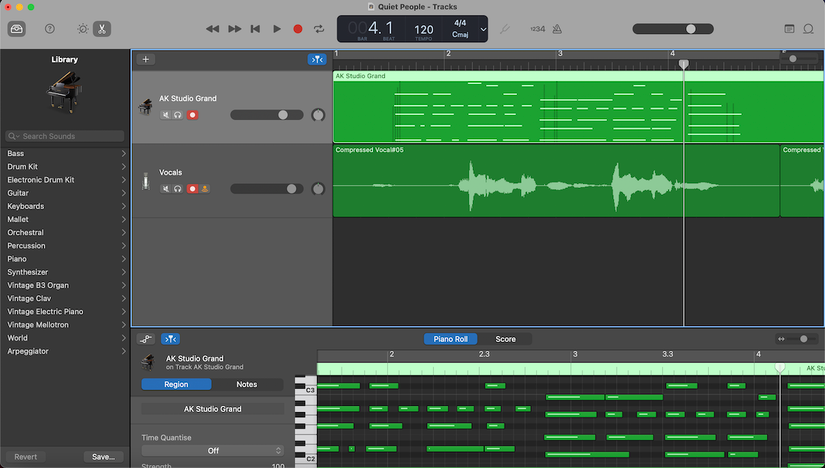Viewport: 825px width, 468px height.
Task: Solo the Vocals track
Action: tap(178, 188)
